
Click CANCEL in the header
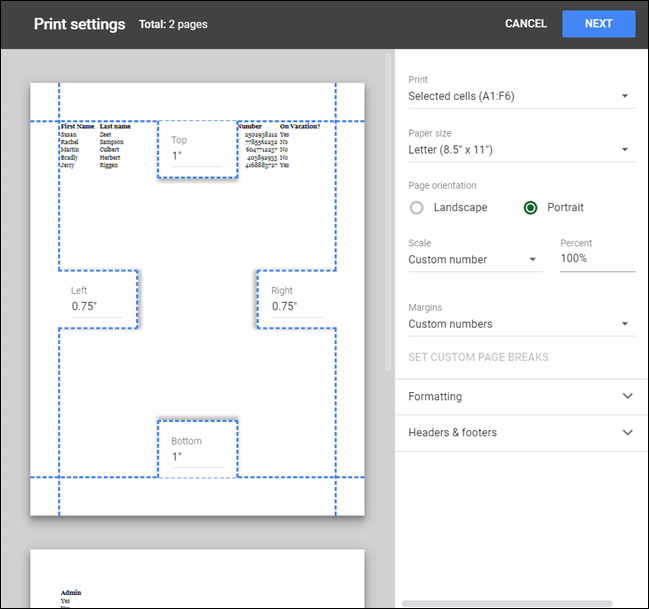(x=526, y=24)
